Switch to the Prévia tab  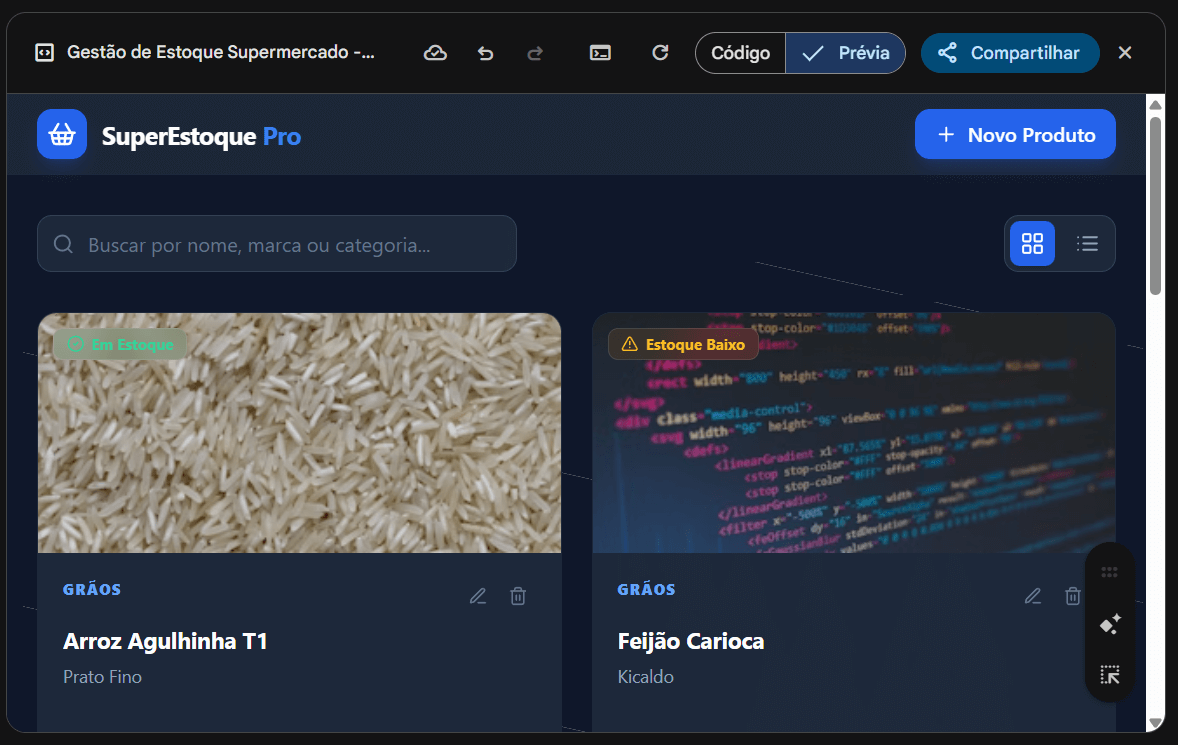coord(845,53)
